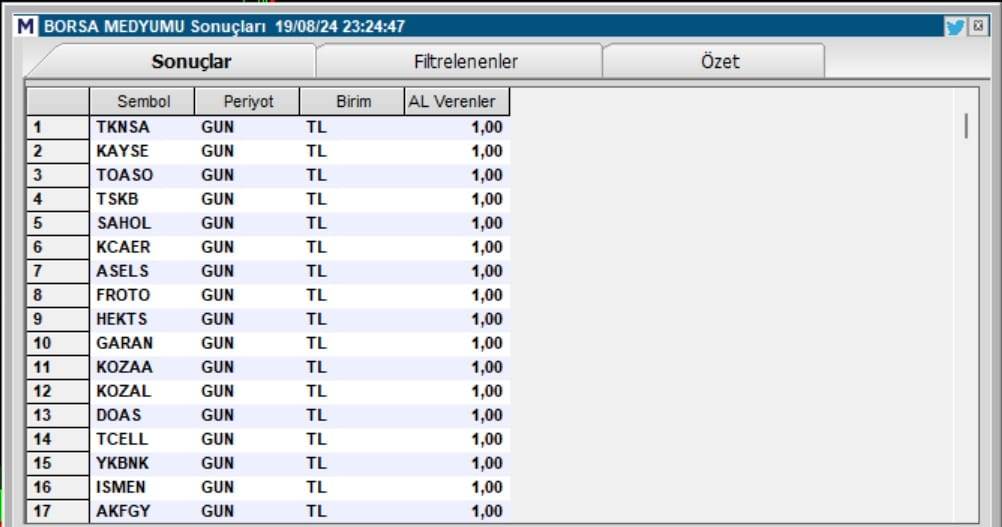
Task: Click the TL unit cell for YKBNK
Action: tap(353, 463)
